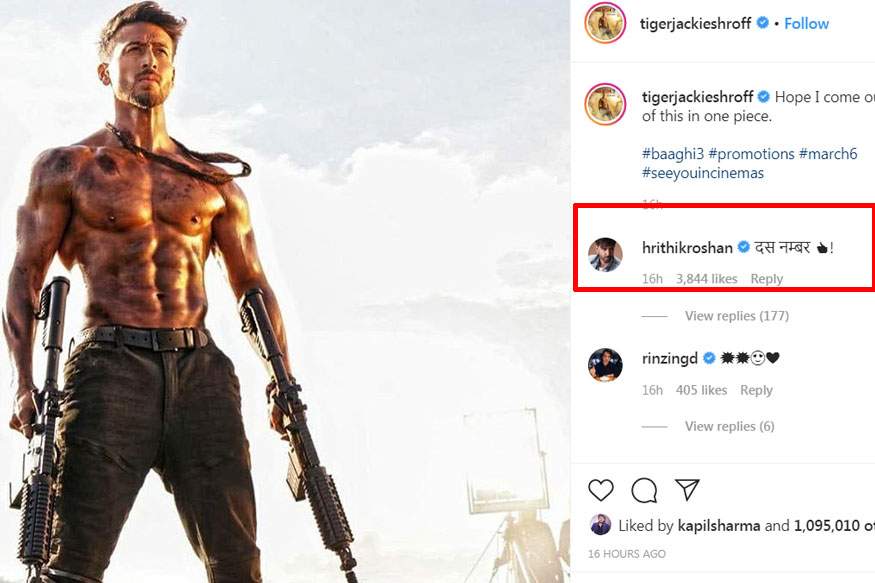Click rinzingd's comment avatar
Image resolution: width=875 pixels, height=583 pixels.
605,365
